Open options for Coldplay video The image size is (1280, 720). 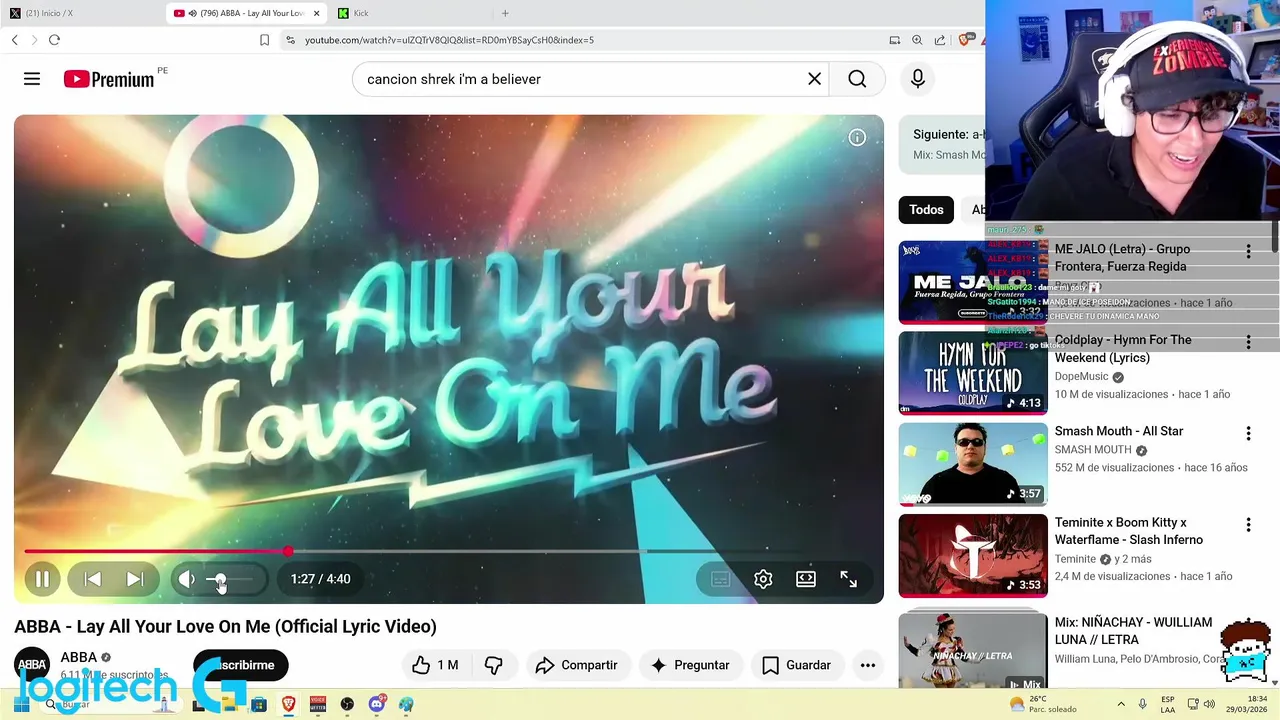tap(1248, 342)
